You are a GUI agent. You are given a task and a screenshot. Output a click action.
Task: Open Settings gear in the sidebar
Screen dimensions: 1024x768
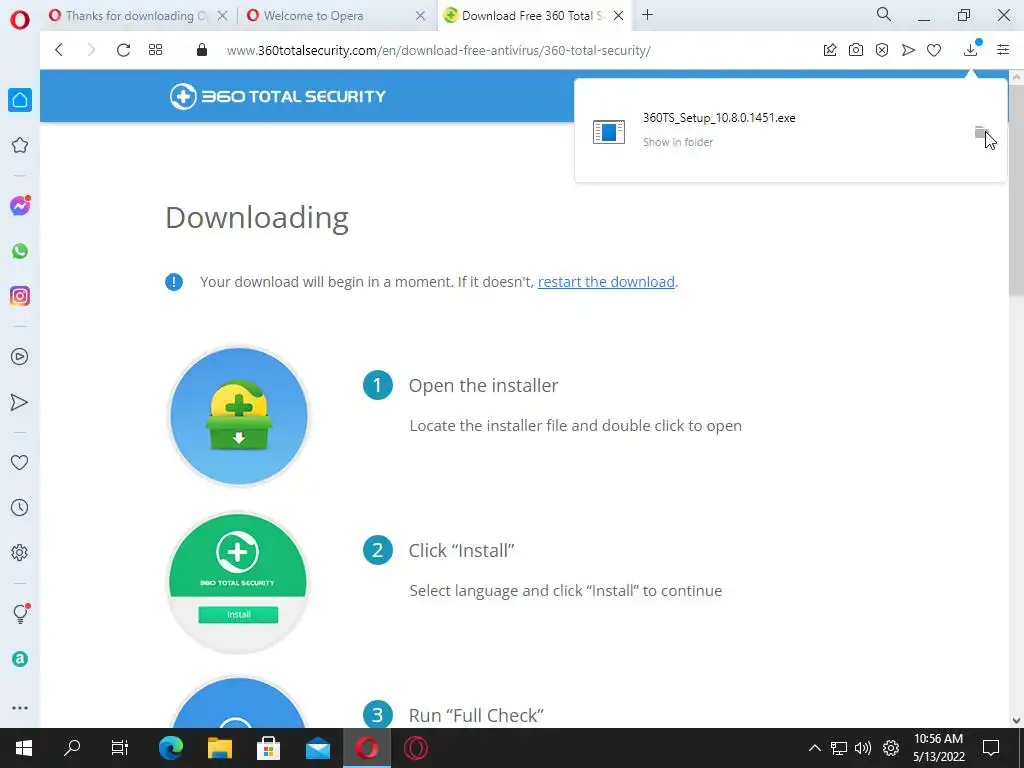click(20, 552)
